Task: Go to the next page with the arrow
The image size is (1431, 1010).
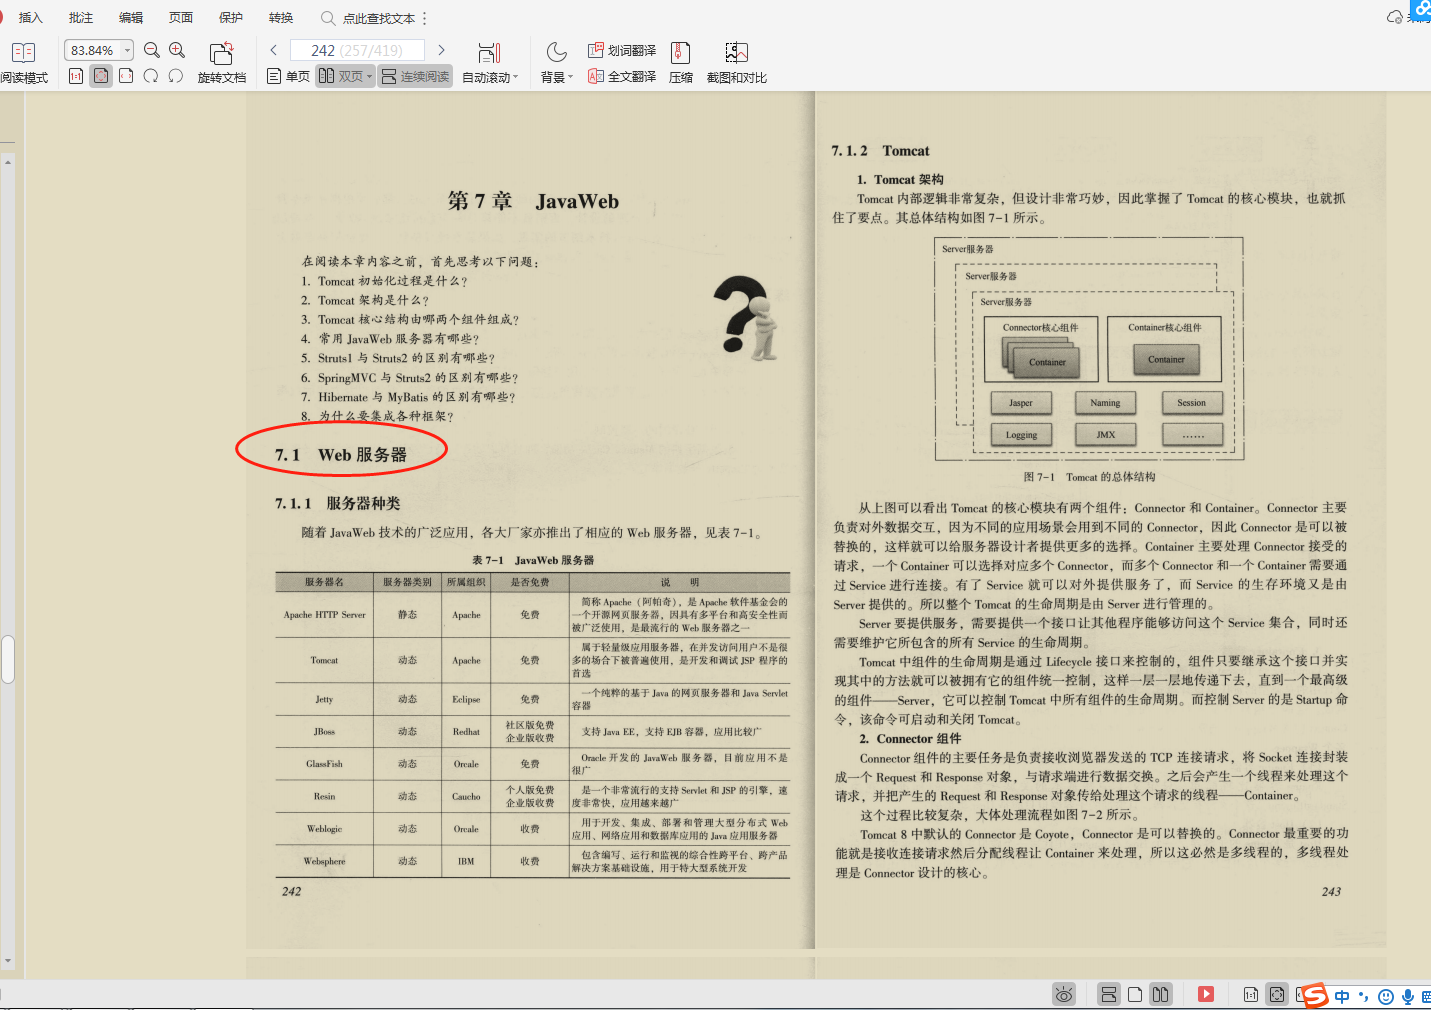Action: pyautogui.click(x=441, y=49)
